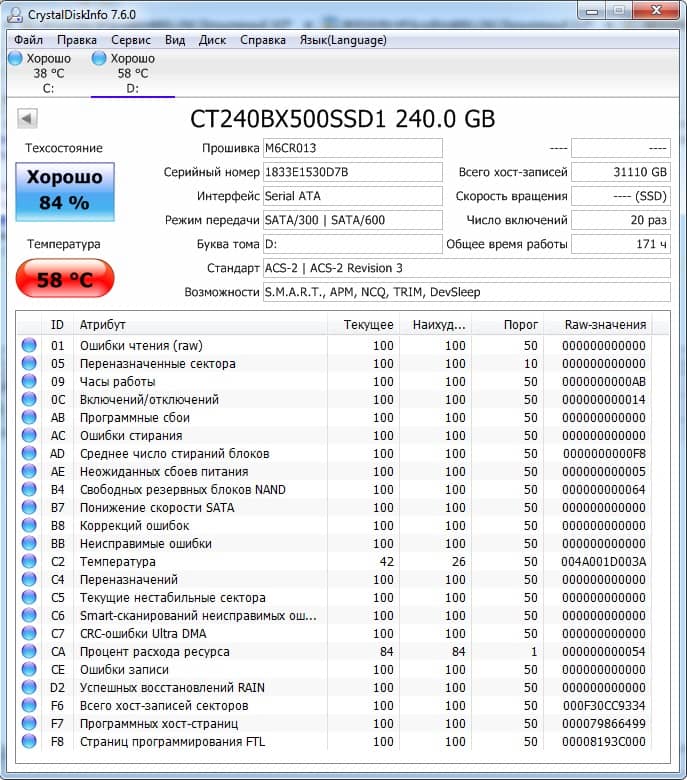The width and height of the screenshot is (687, 780).
Task: Open the Правка menu
Action: click(x=77, y=40)
